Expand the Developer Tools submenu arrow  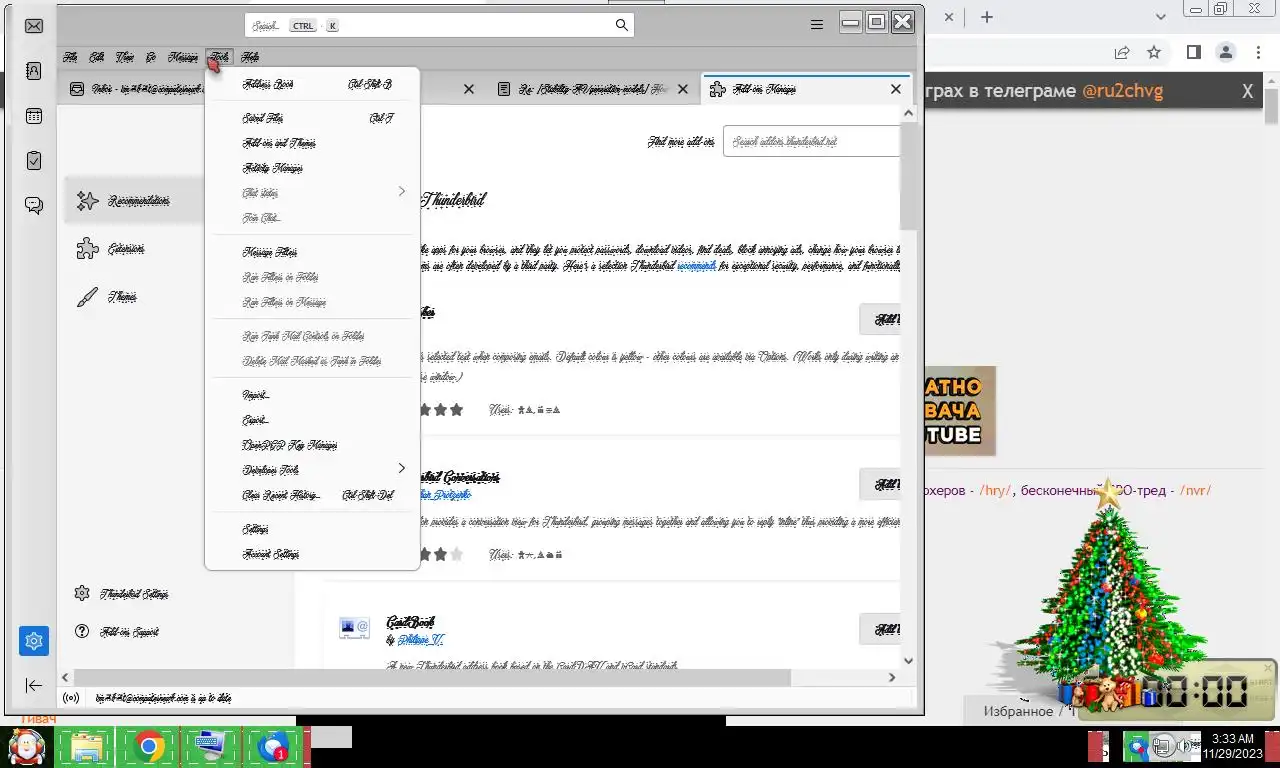(402, 469)
